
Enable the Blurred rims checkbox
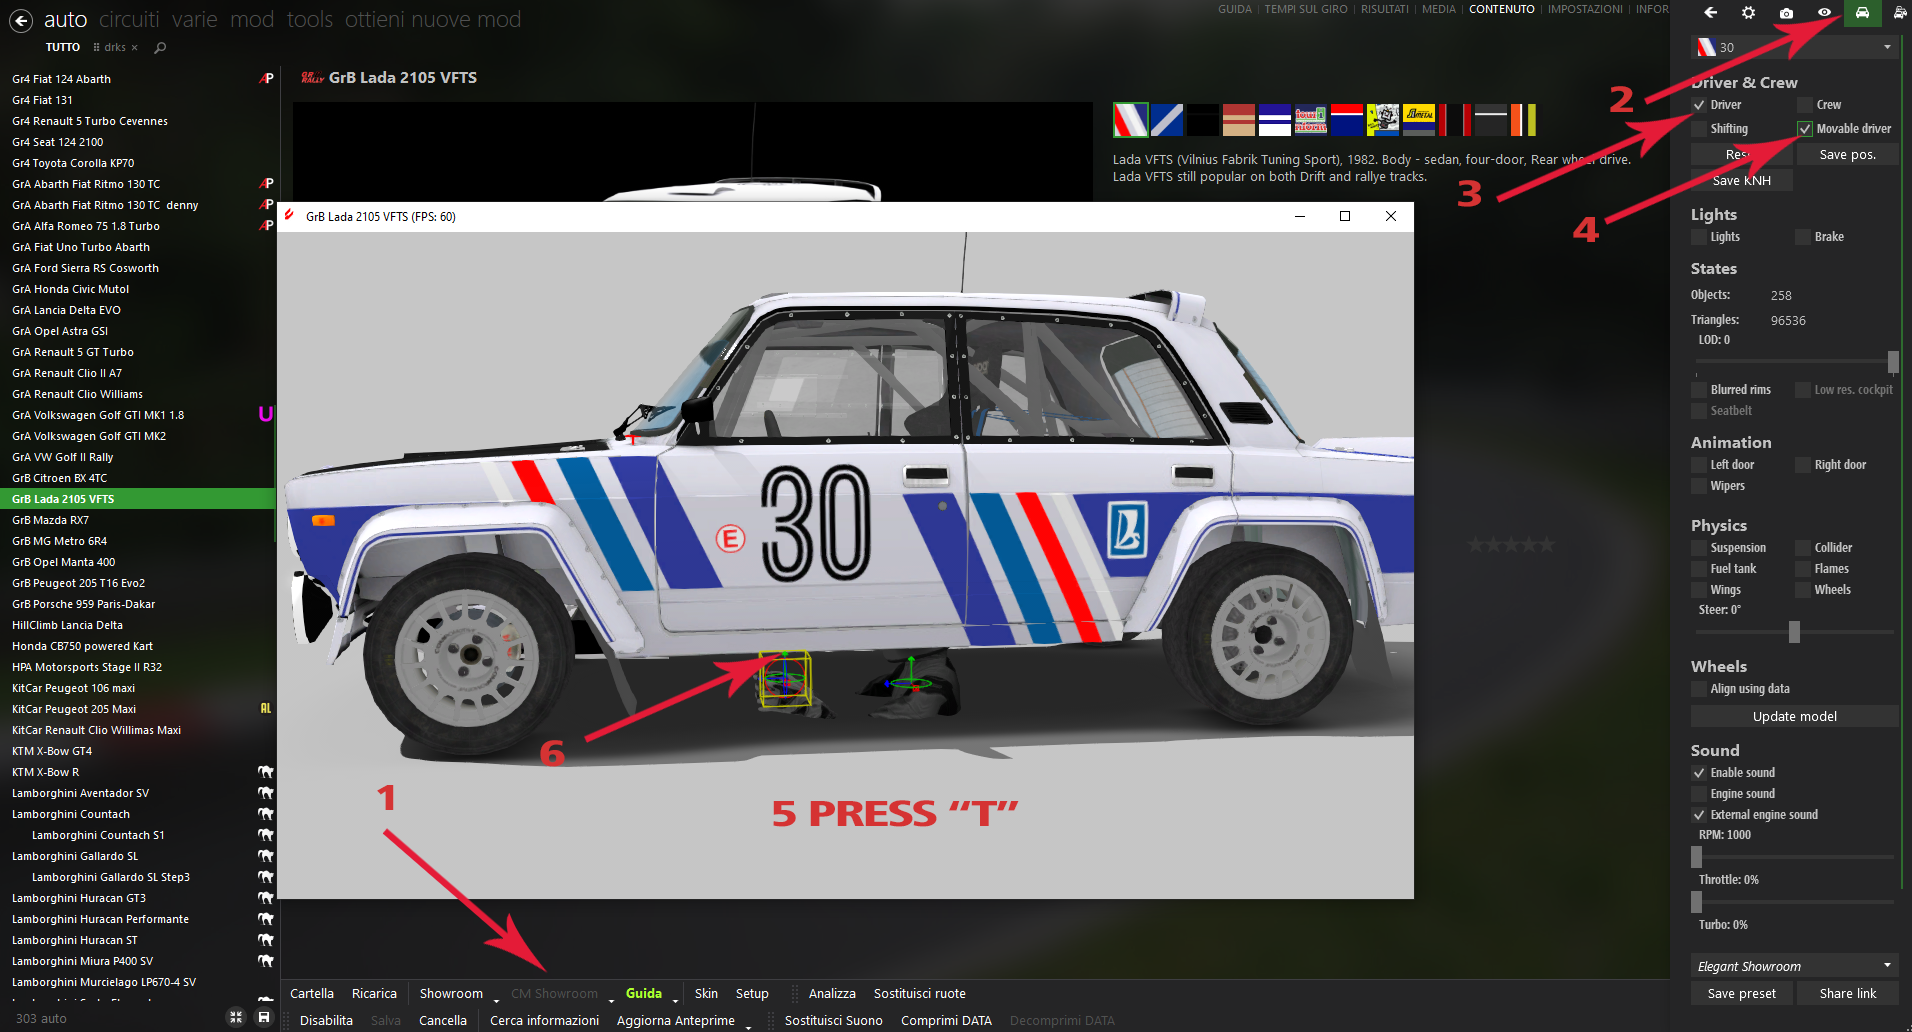pos(1699,390)
